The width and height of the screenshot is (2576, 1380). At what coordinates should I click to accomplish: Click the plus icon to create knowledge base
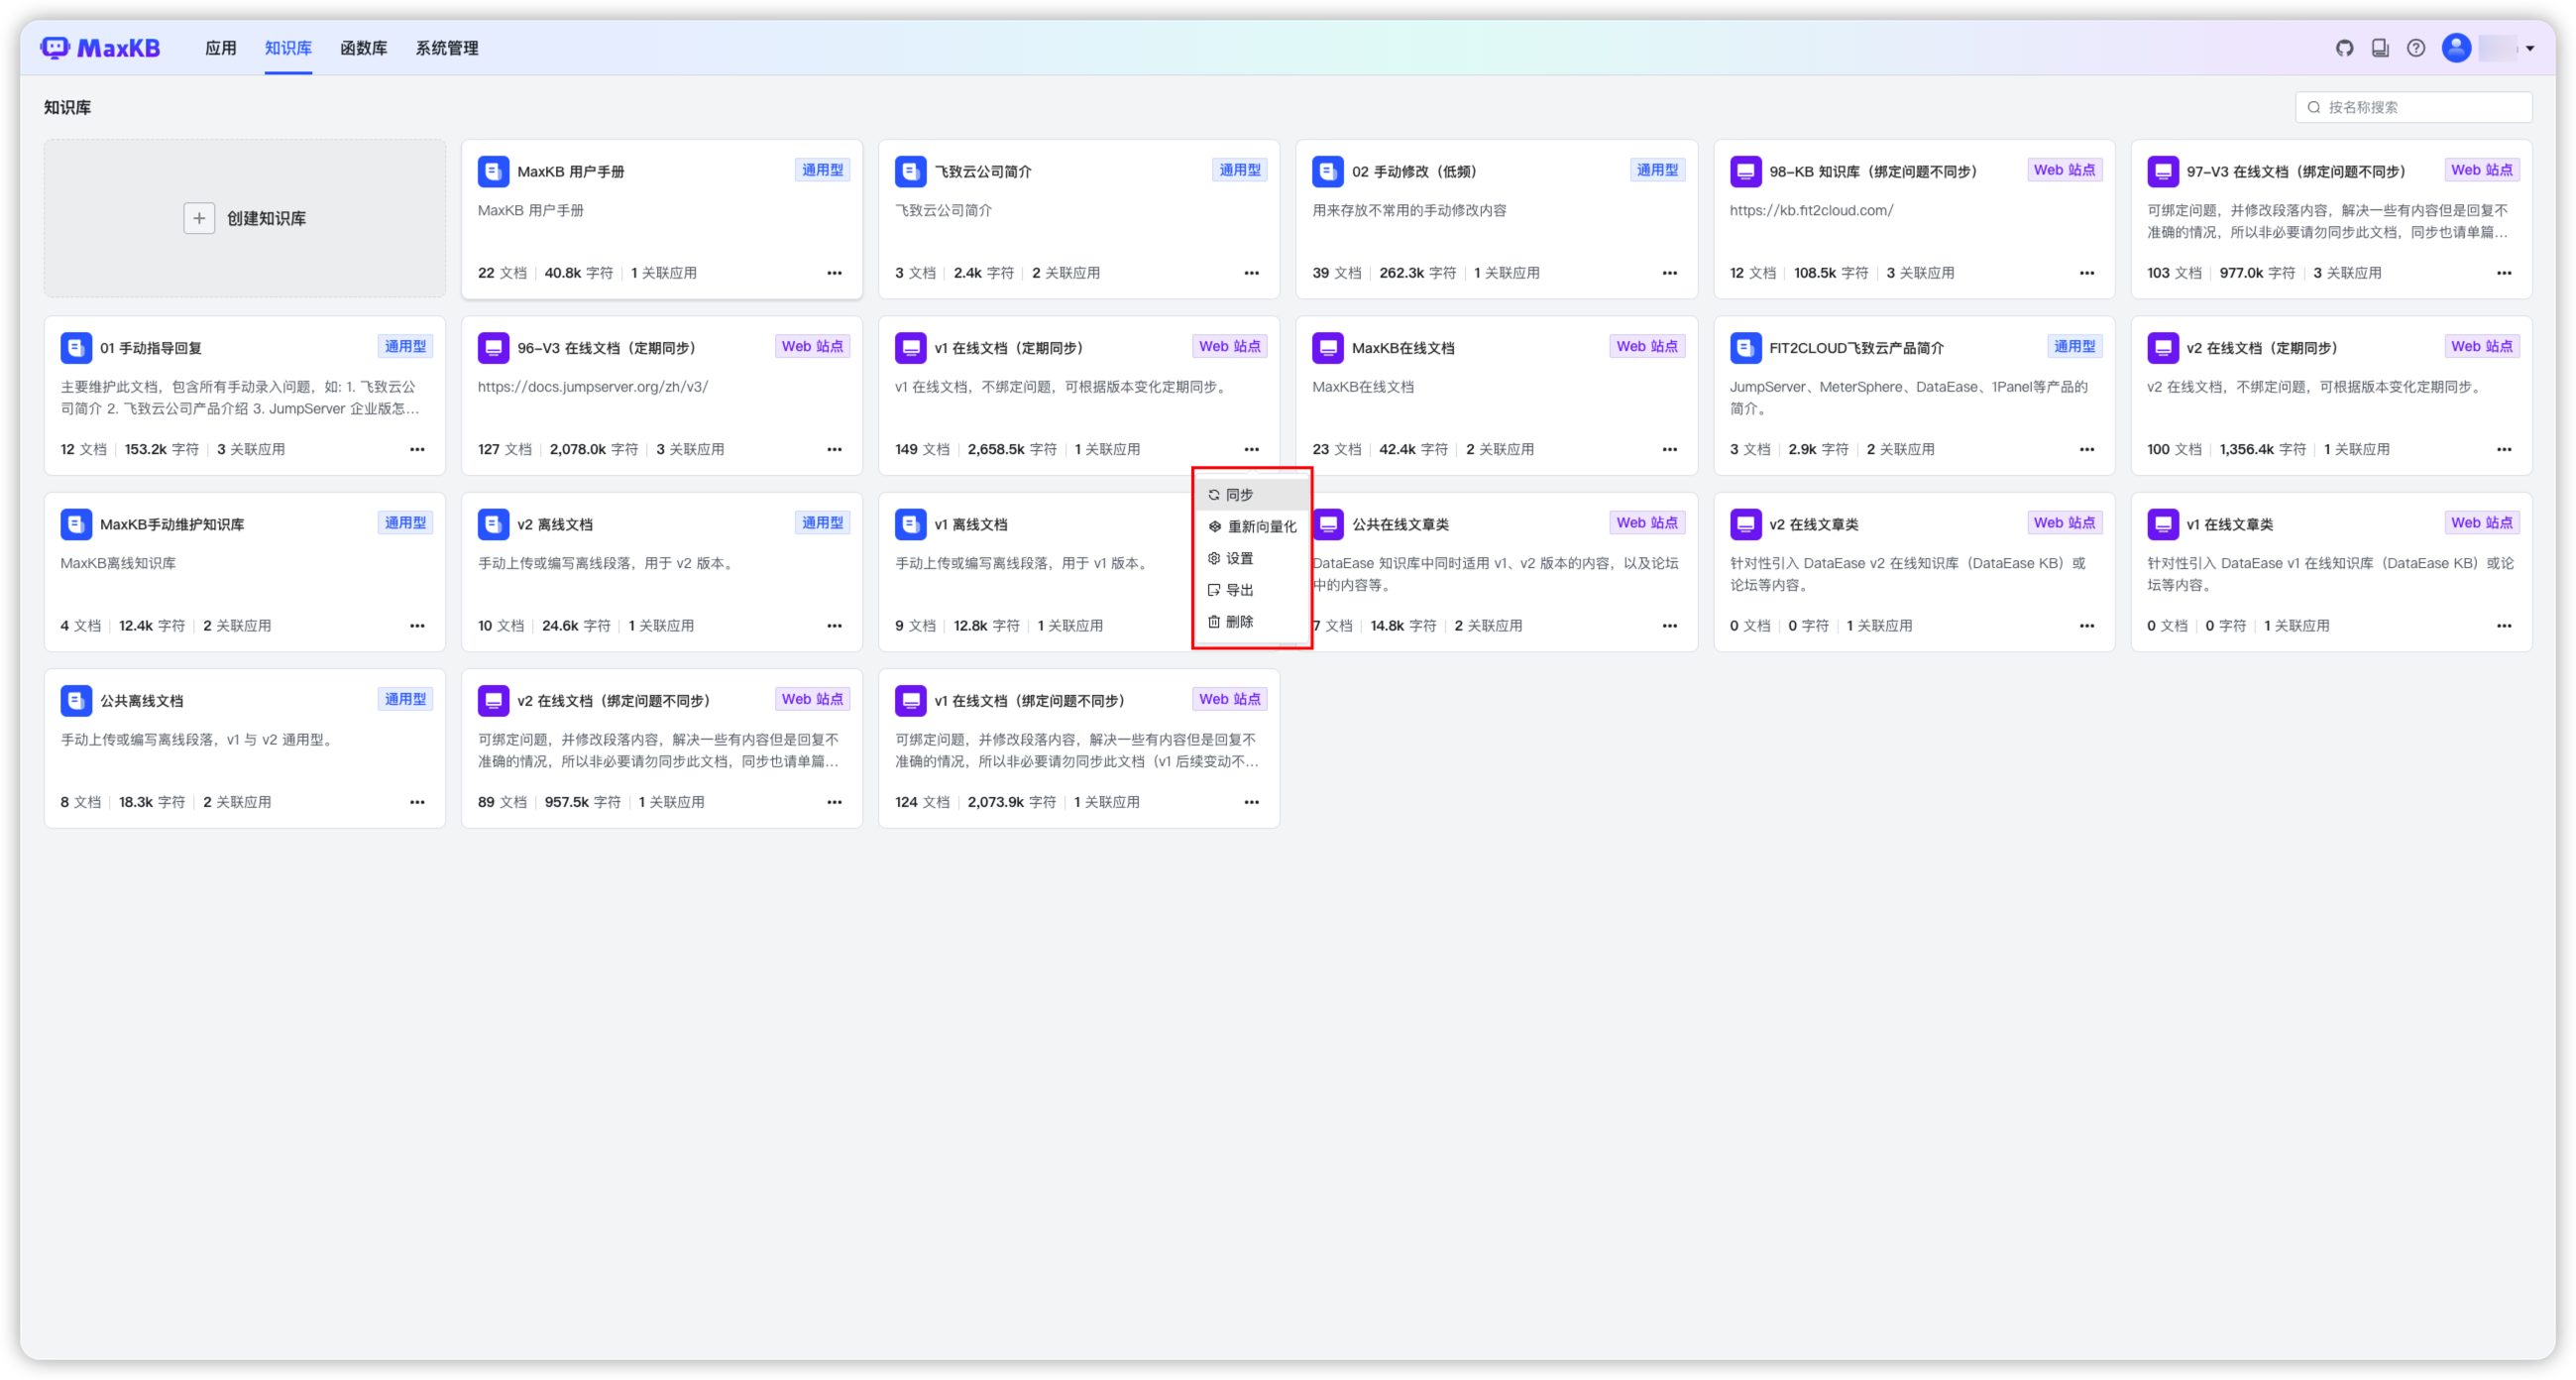(199, 218)
